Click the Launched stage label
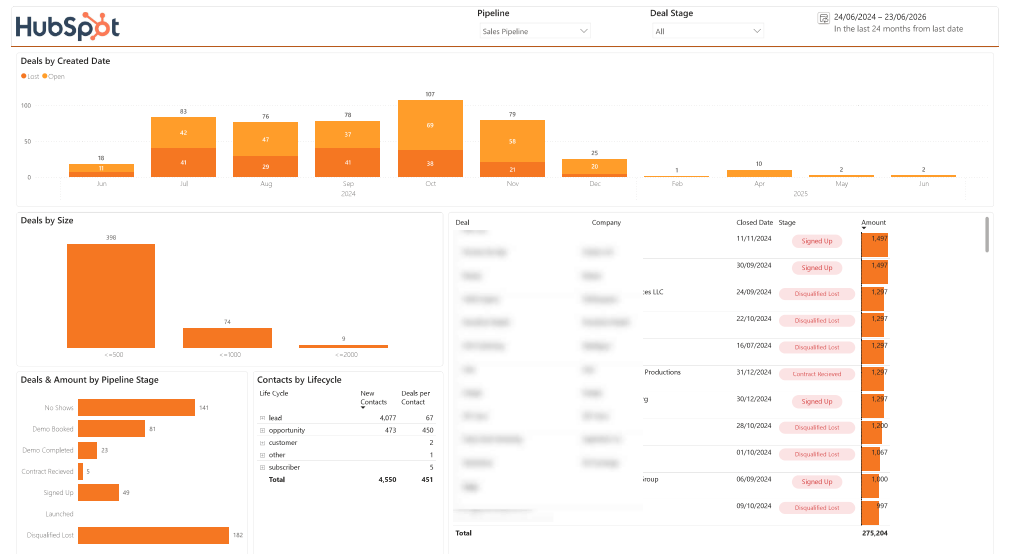This screenshot has width=1011, height=554. (x=59, y=514)
